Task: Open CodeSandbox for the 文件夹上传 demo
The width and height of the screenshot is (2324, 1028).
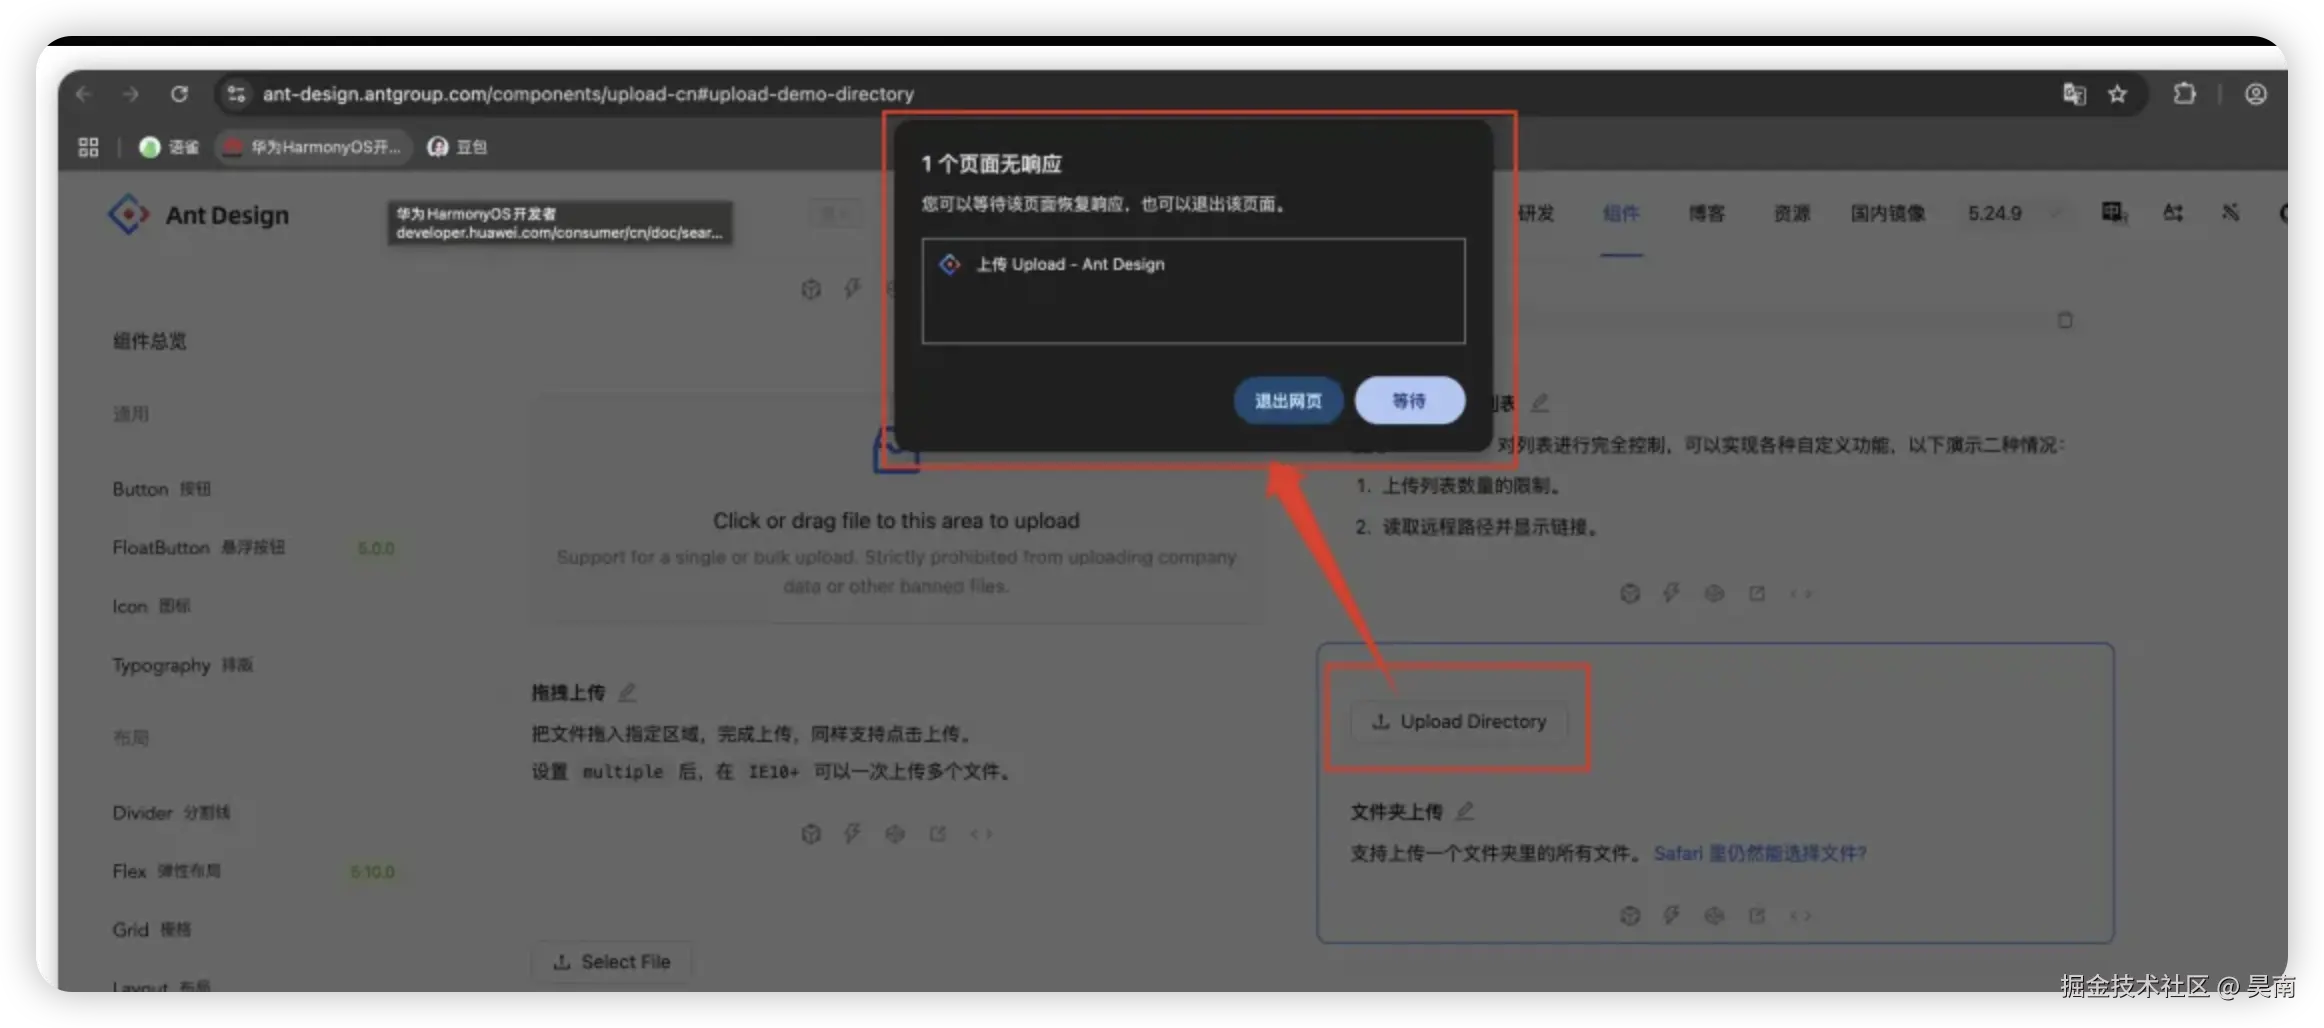Action: point(1630,916)
